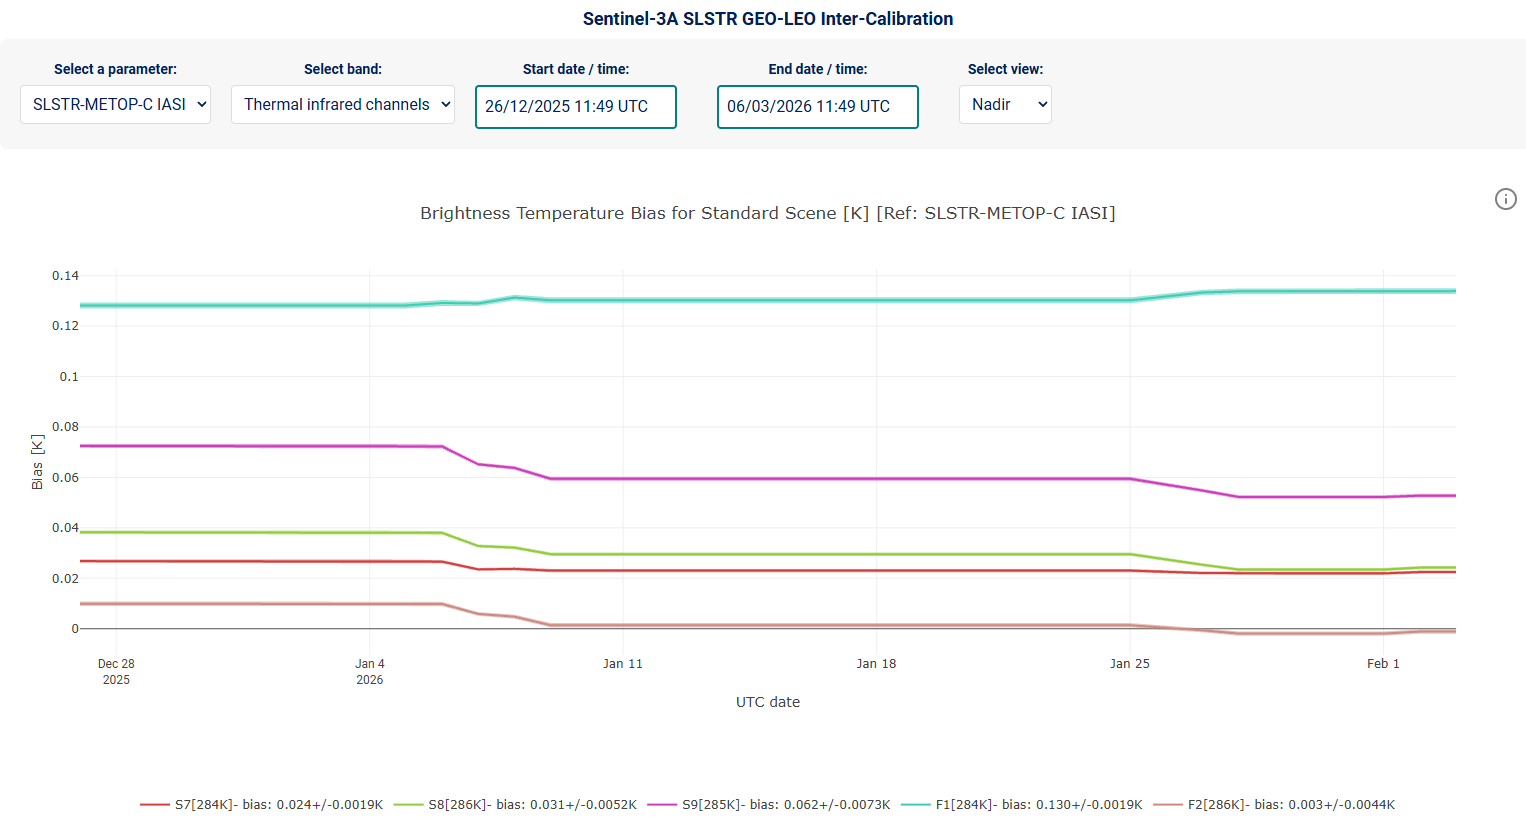1526x817 pixels.
Task: Click the Sentinel-3A SLSTR page heading
Action: coord(768,19)
